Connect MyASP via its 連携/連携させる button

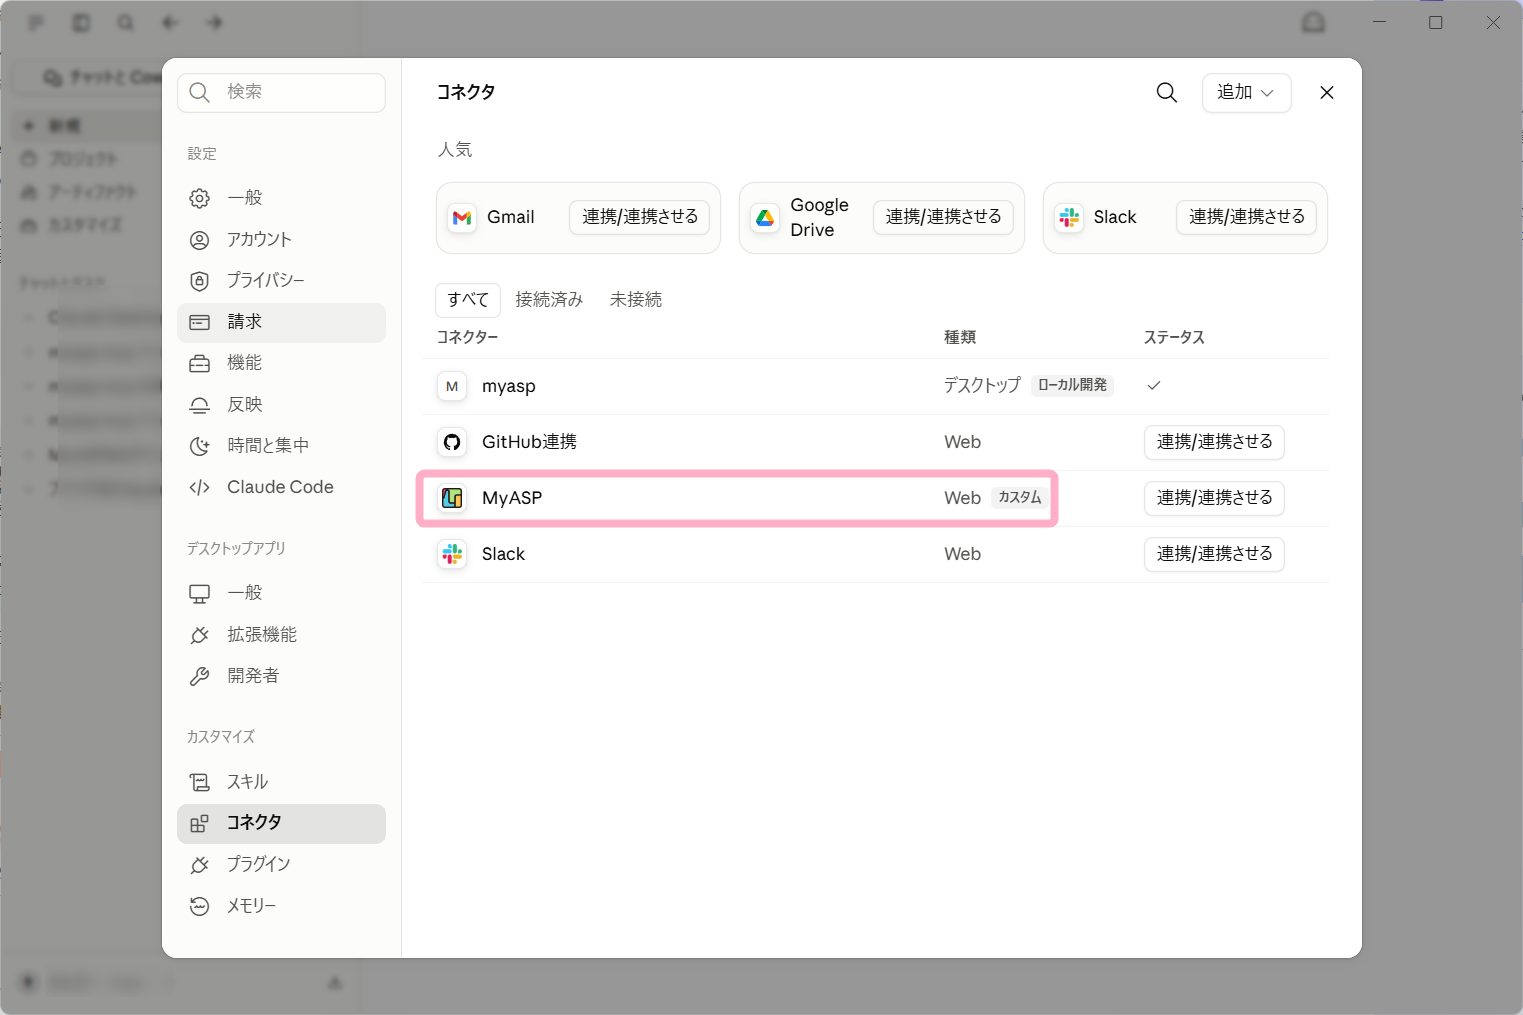(1214, 498)
